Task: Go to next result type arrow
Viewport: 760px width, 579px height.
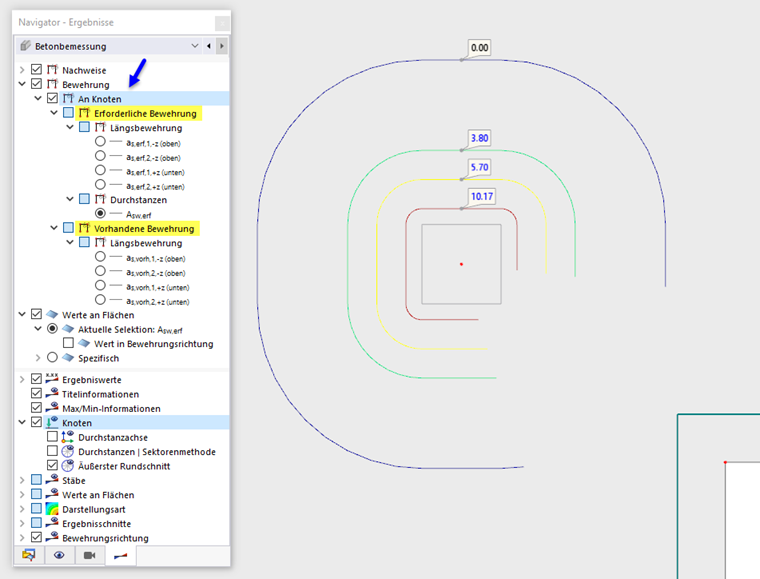Action: (222, 46)
